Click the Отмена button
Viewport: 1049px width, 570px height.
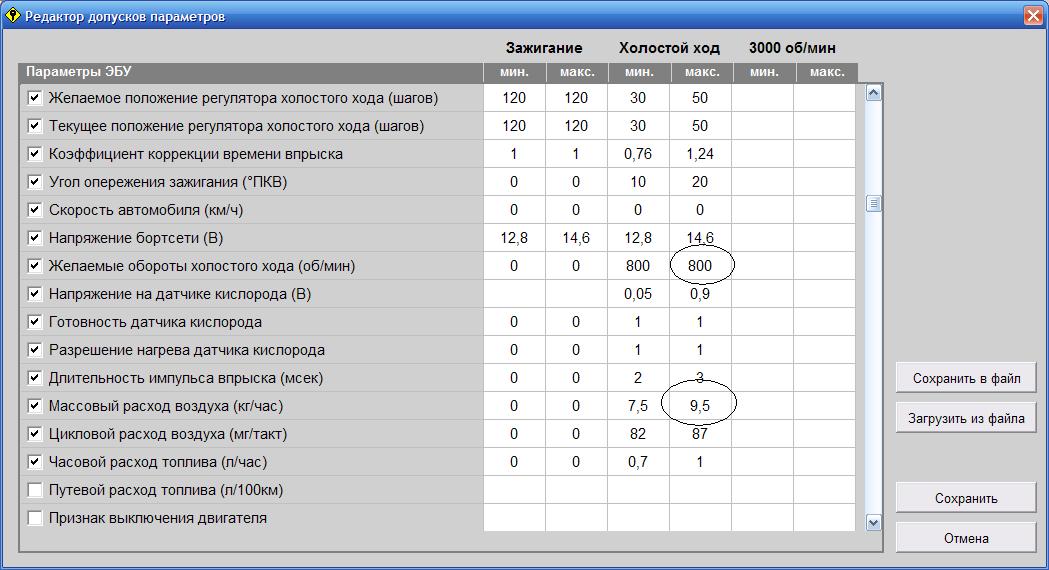click(966, 539)
